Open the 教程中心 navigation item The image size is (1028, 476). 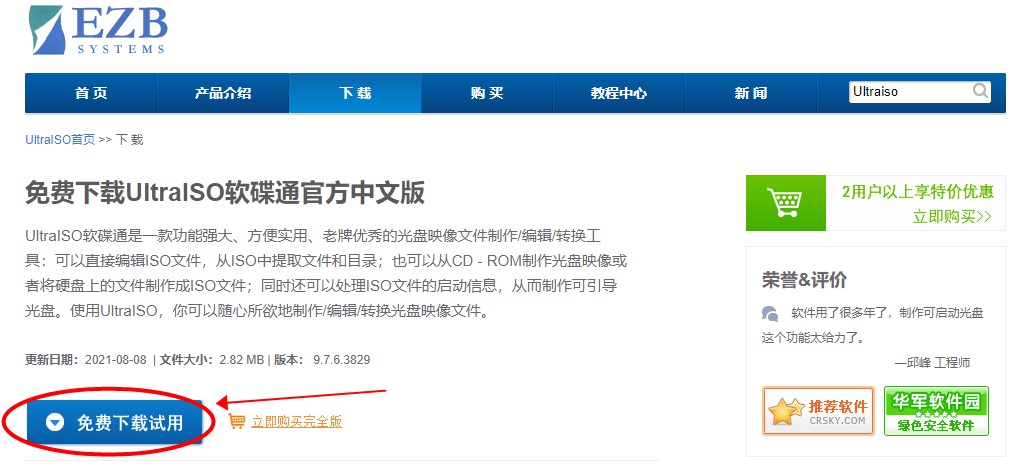tap(619, 93)
